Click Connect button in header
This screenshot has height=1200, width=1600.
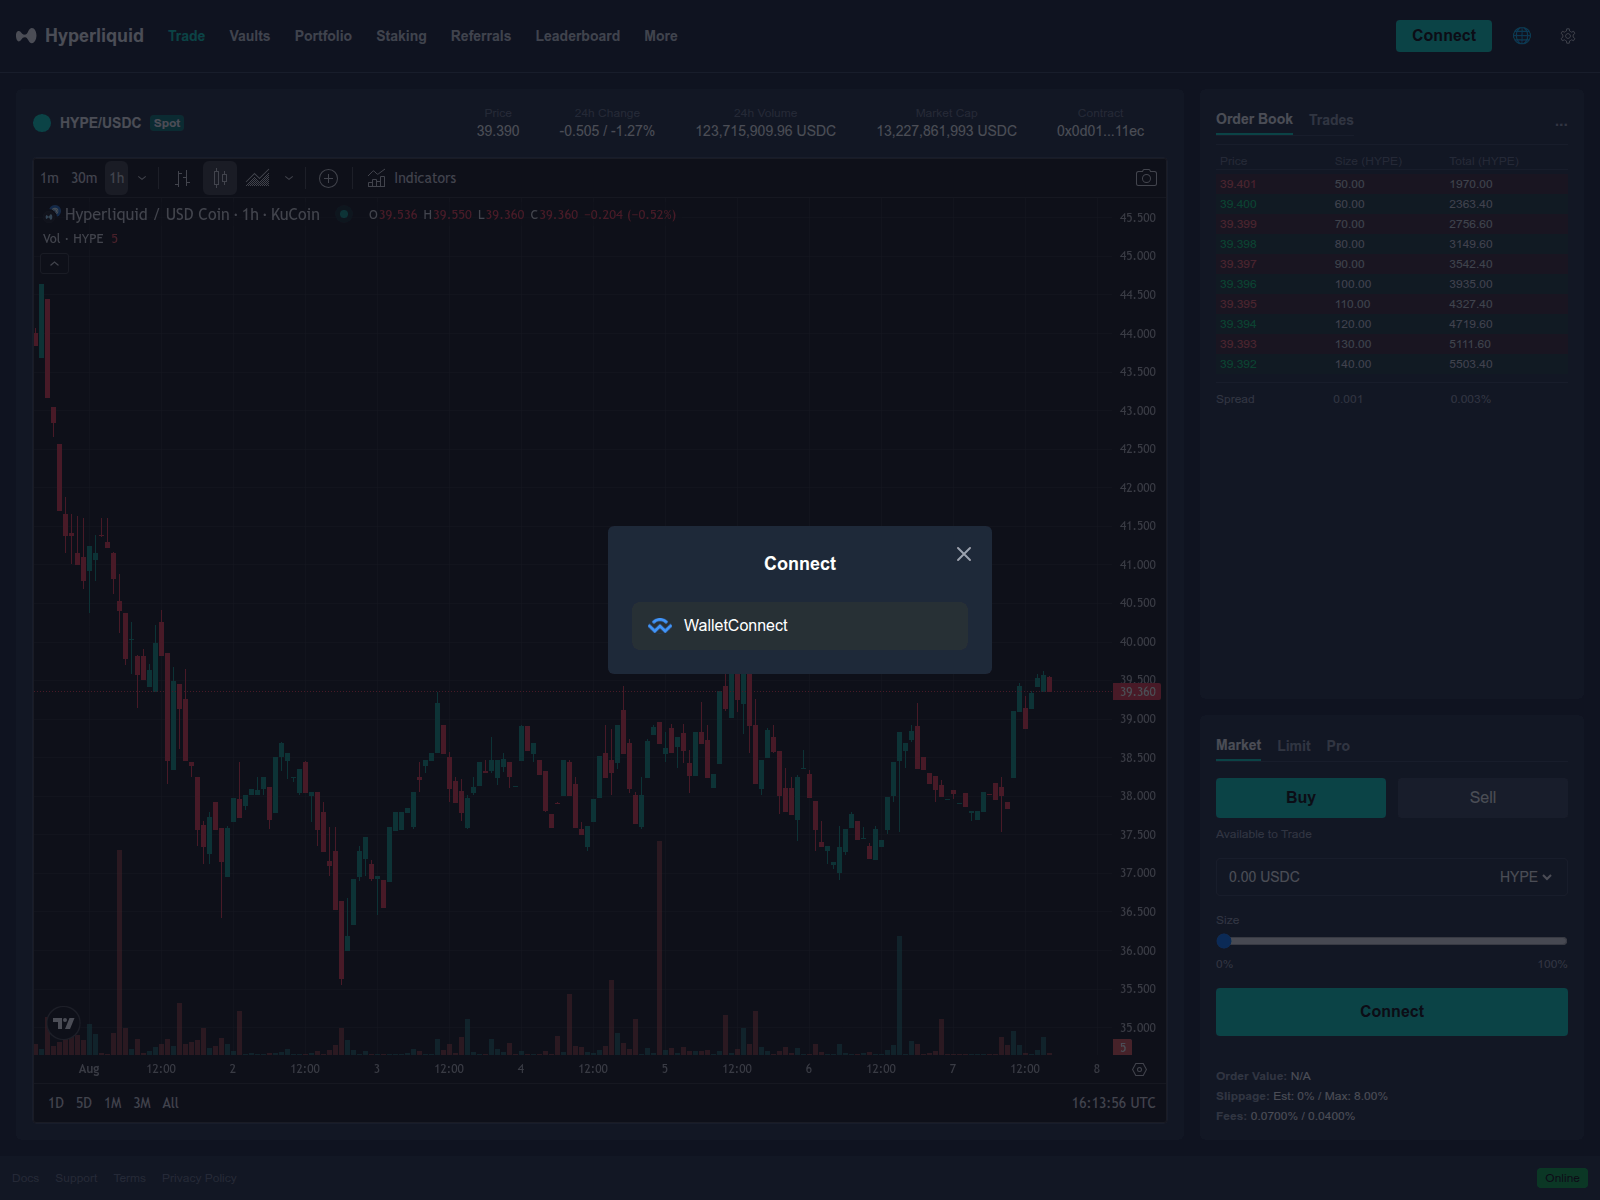[x=1444, y=36]
